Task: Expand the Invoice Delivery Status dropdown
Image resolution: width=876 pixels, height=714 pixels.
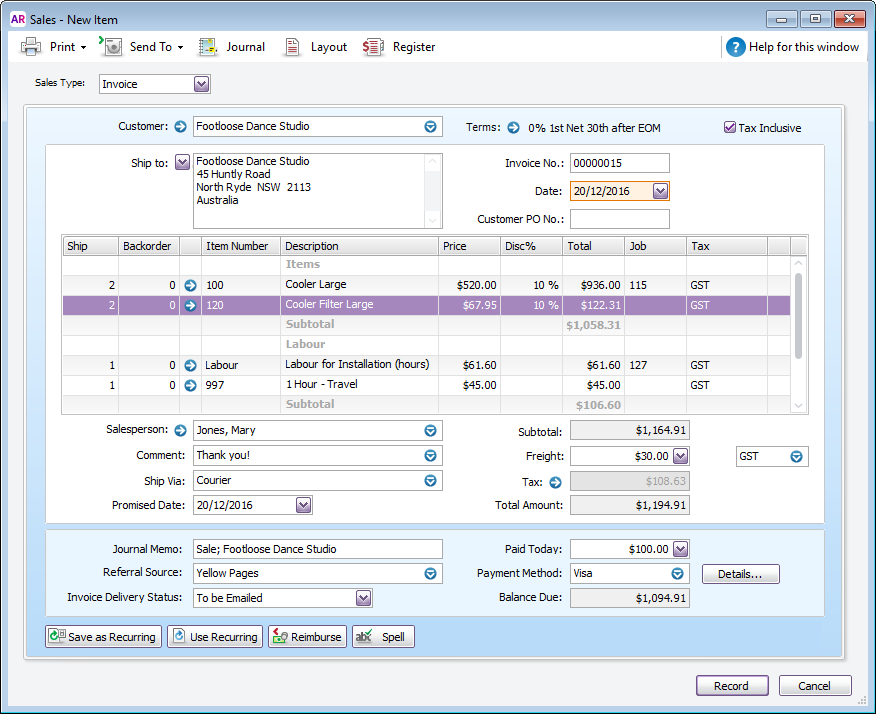Action: [x=364, y=598]
